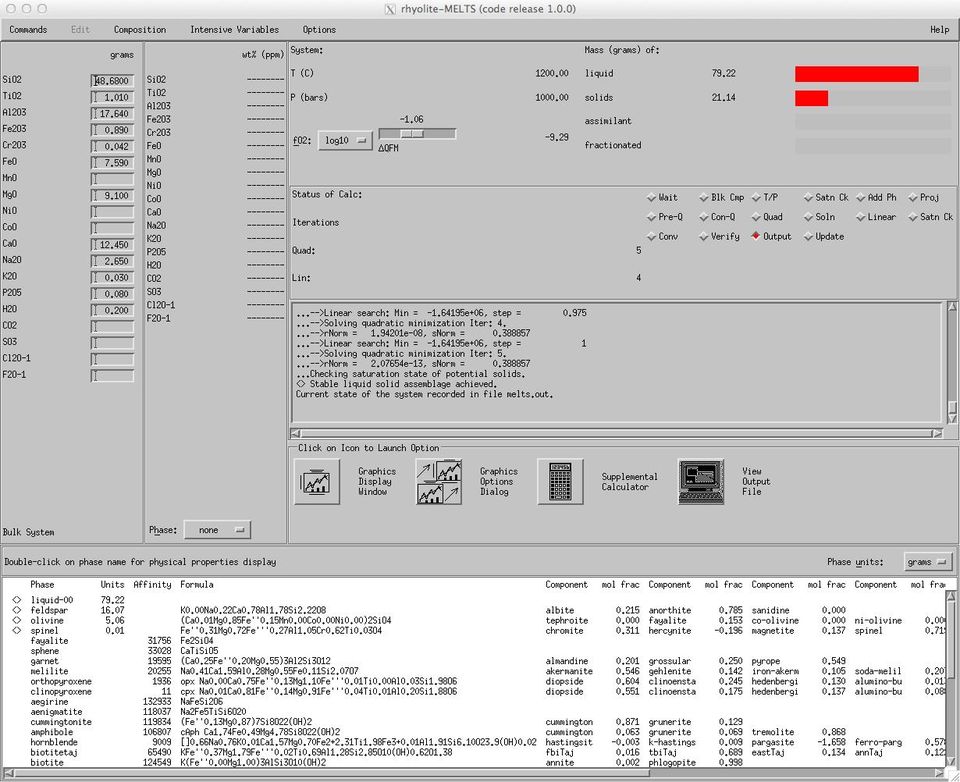This screenshot has width=960, height=782.
Task: Click the View Output File computer icon
Action: point(700,482)
